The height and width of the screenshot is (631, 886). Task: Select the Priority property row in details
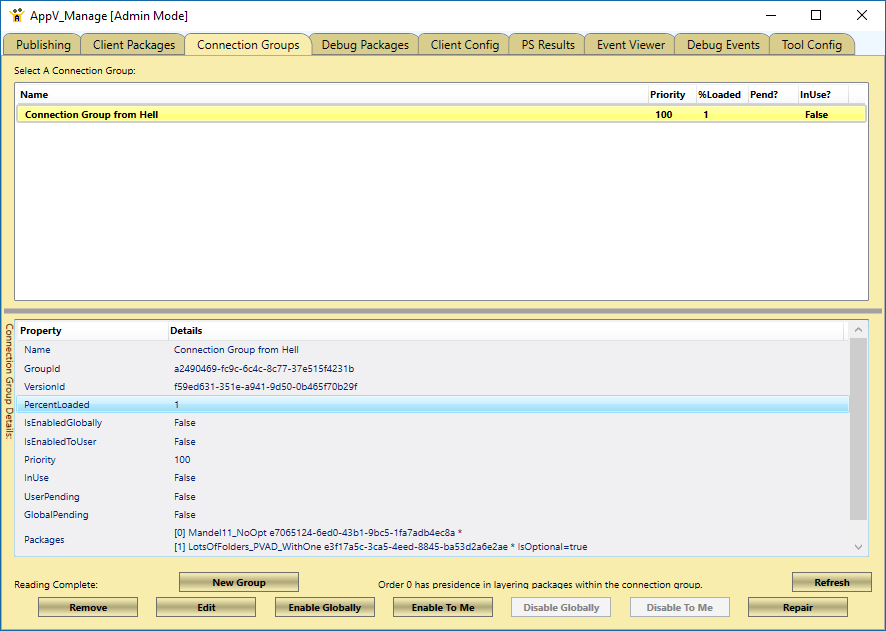[x=433, y=459]
